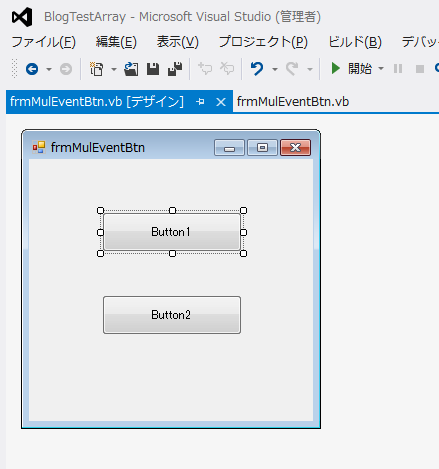Open dropdown beside the 開始 button
Image resolution: width=439 pixels, height=469 pixels.
[x=381, y=69]
